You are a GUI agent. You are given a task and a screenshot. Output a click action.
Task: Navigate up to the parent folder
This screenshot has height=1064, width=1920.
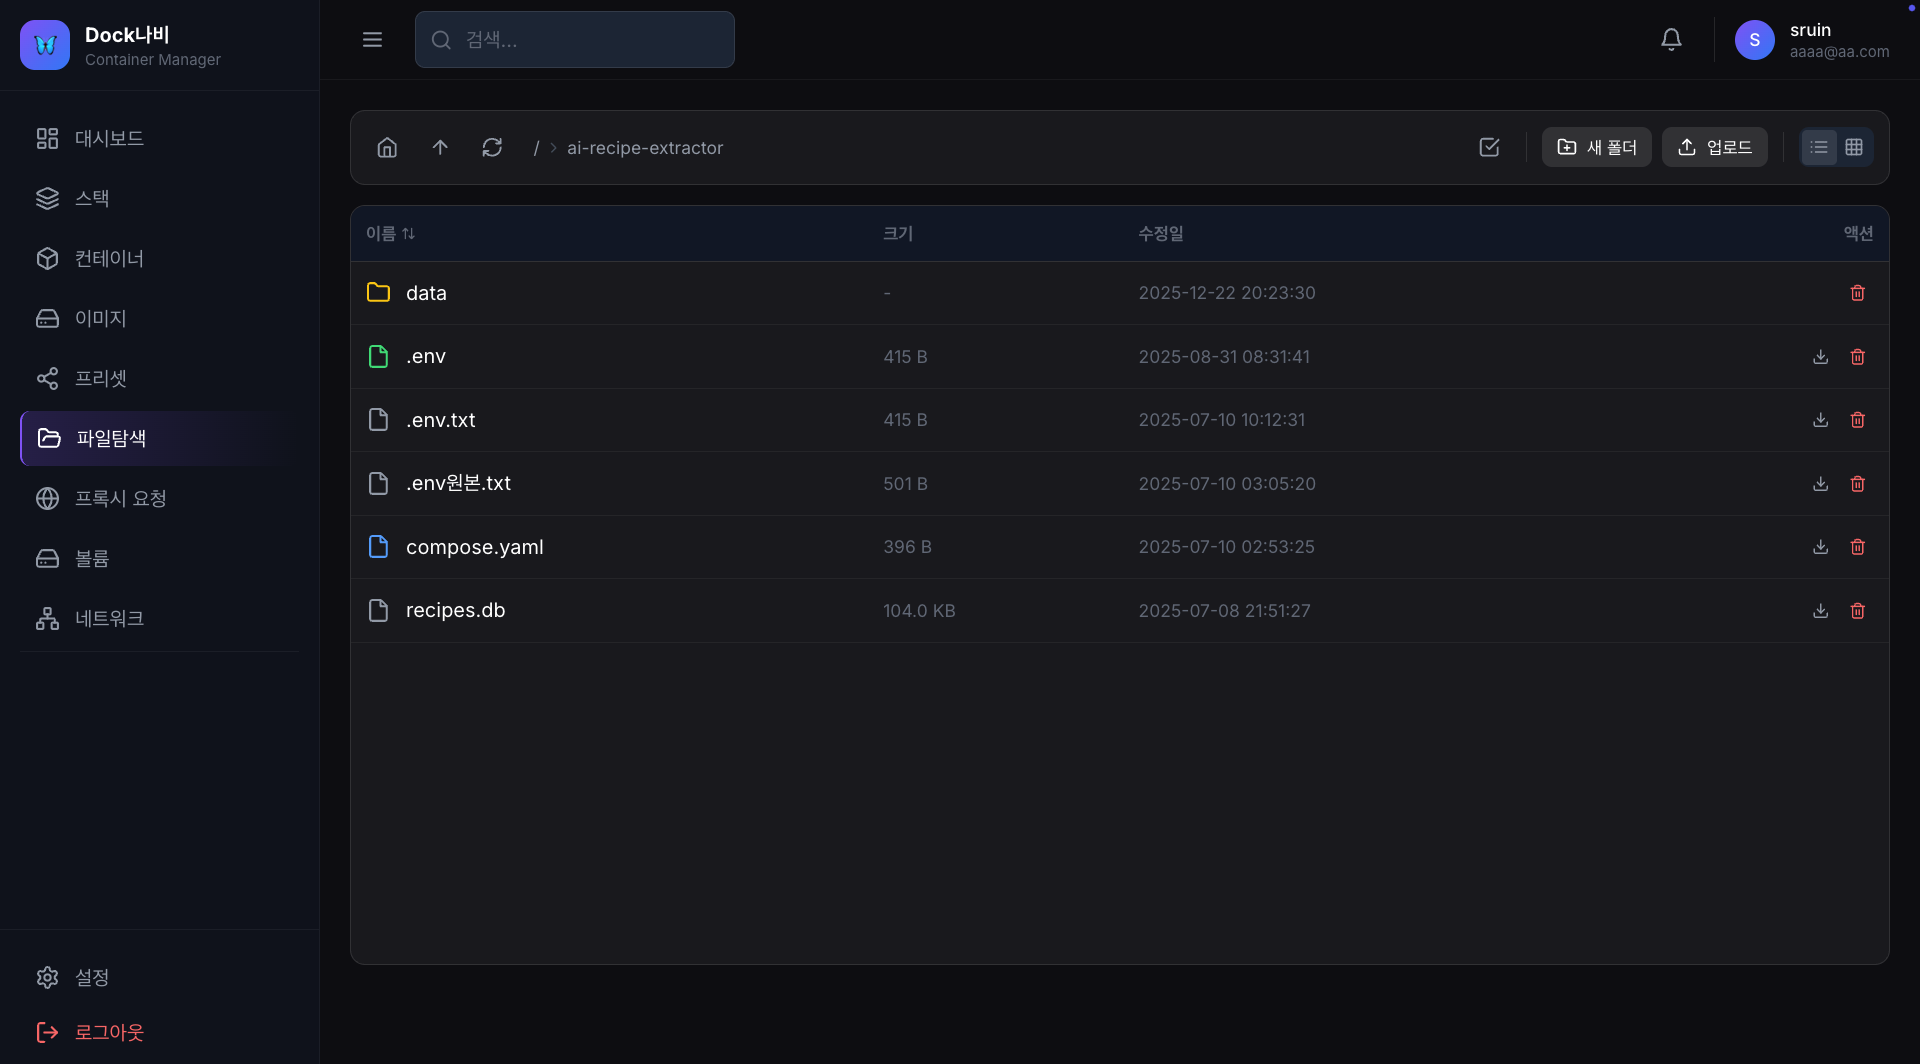(440, 148)
